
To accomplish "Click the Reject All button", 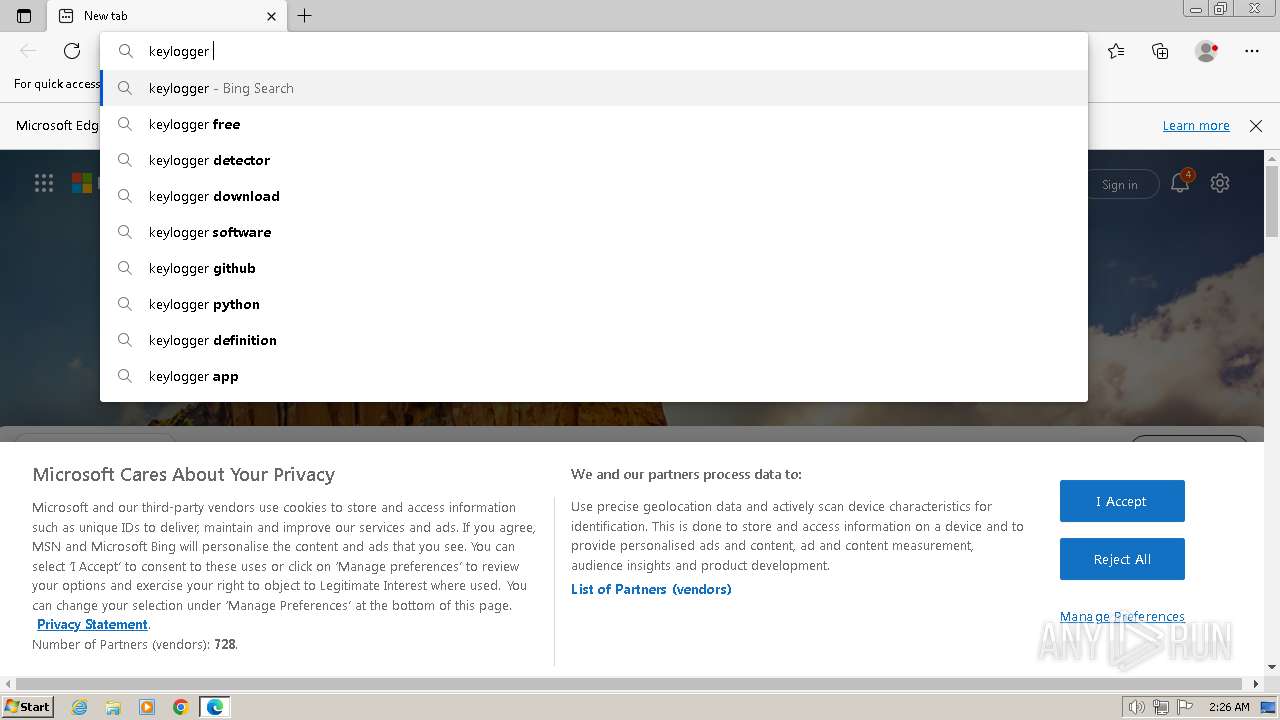I will click(1122, 559).
